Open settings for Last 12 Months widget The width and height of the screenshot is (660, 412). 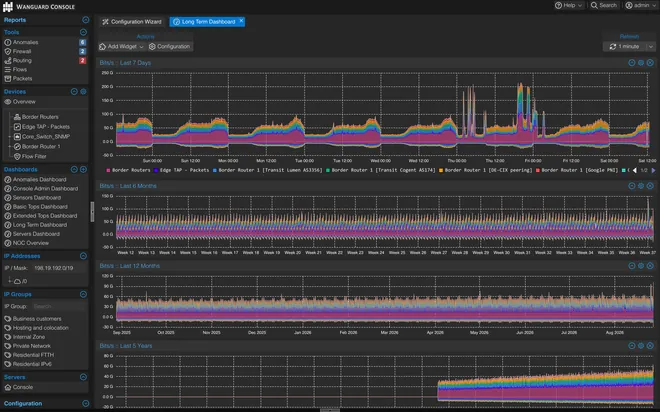tap(641, 266)
